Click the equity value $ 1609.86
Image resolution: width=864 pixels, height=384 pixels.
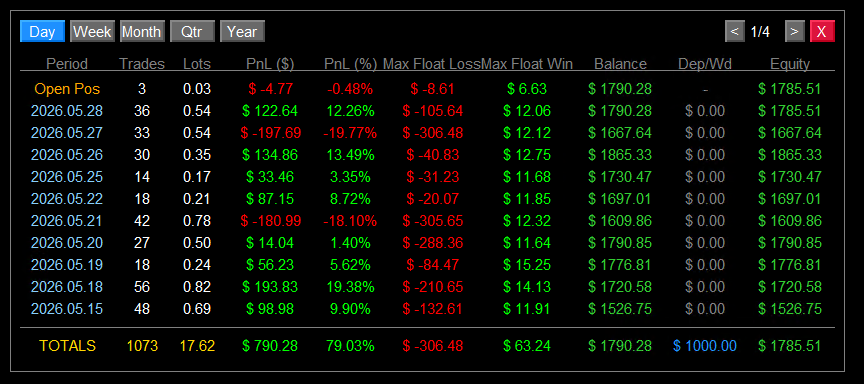(790, 221)
